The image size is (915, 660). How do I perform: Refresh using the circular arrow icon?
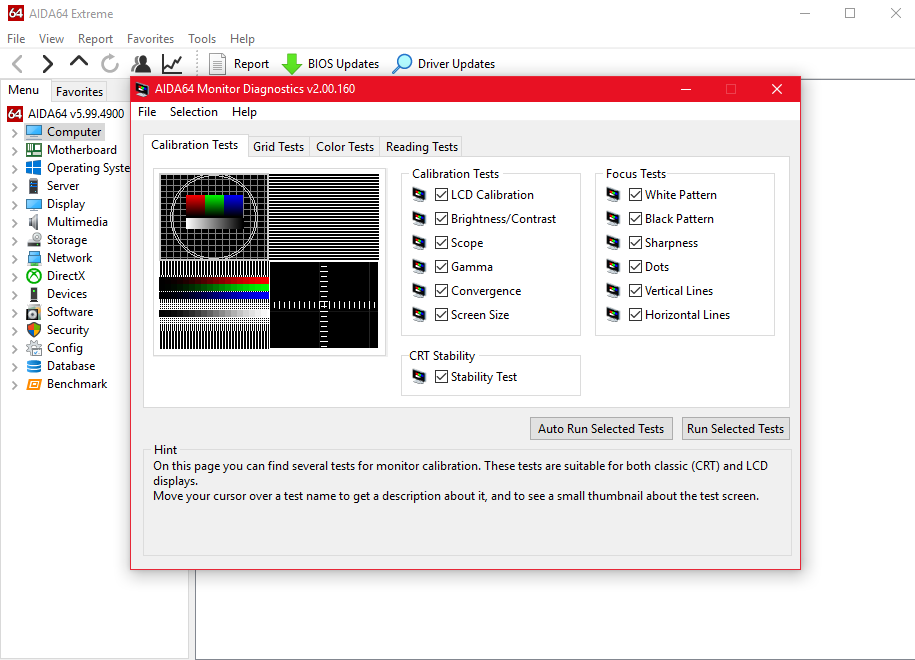point(110,64)
